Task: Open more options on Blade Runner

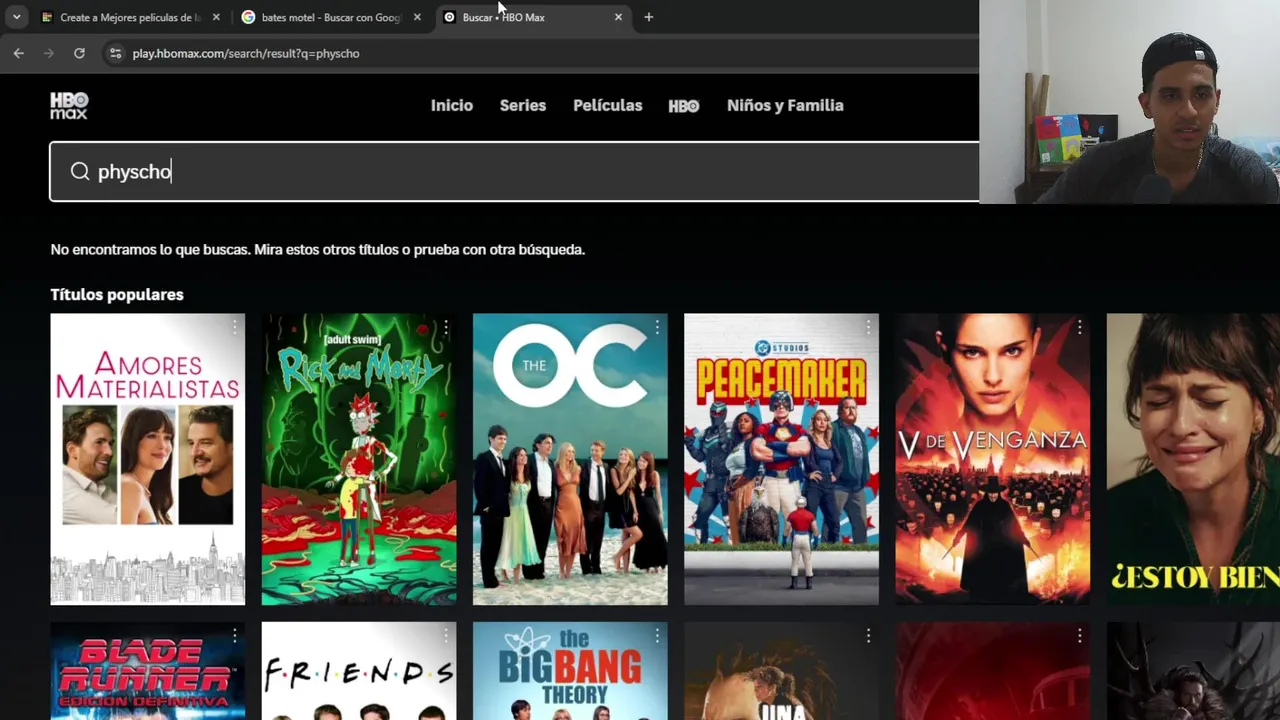Action: pyautogui.click(x=235, y=635)
